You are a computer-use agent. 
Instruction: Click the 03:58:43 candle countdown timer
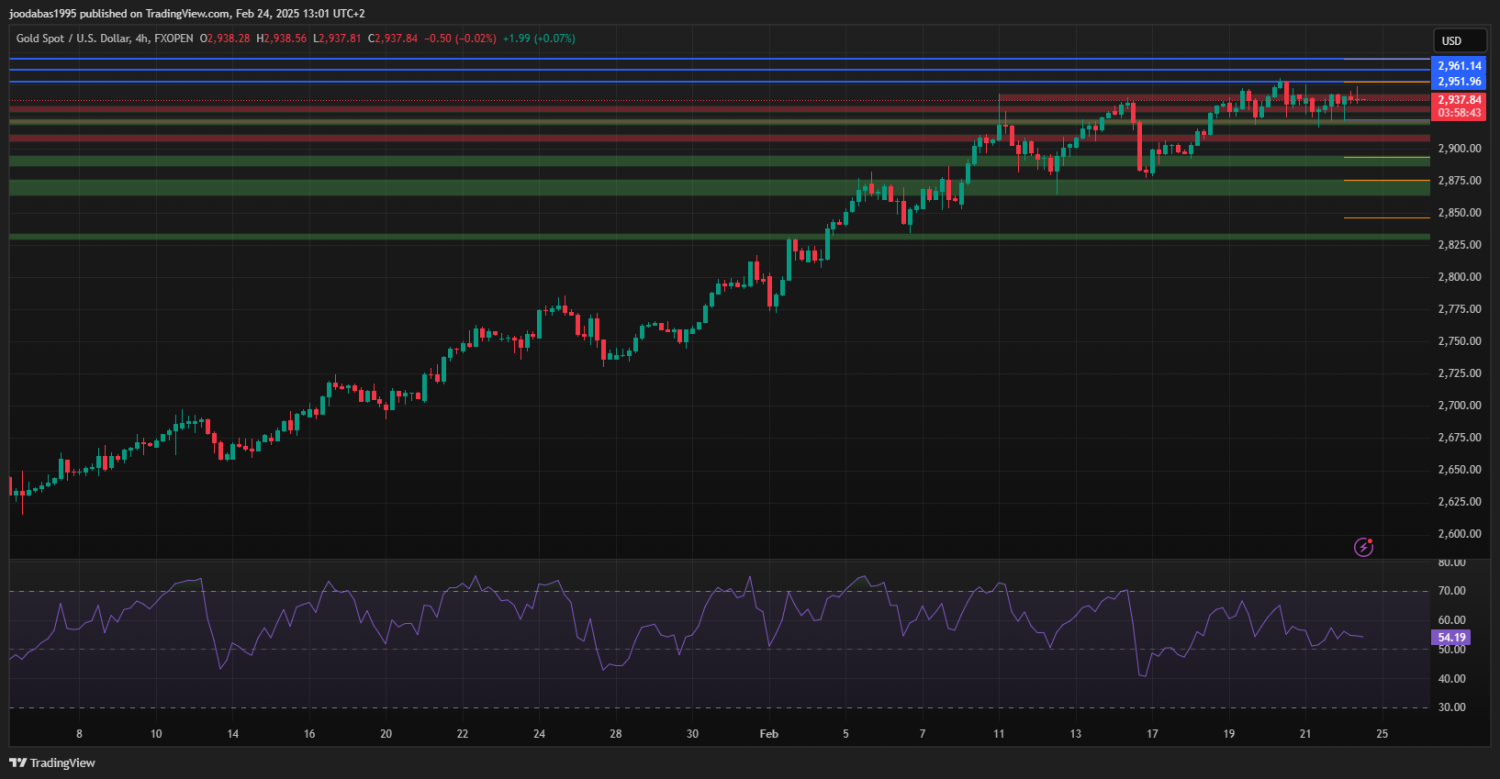[1459, 113]
